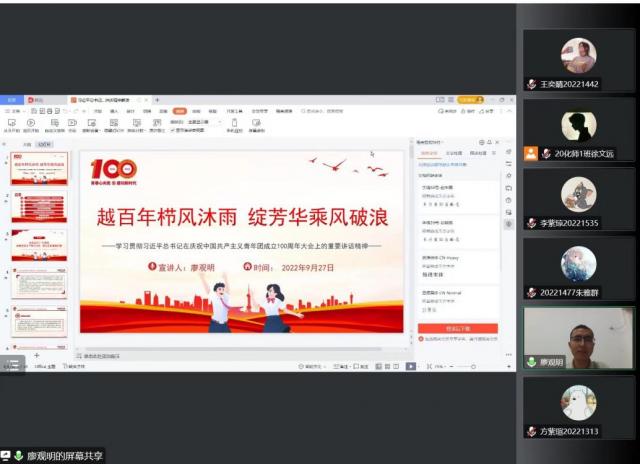
Task: Open a new document tab with plus icon
Action: point(156,100)
